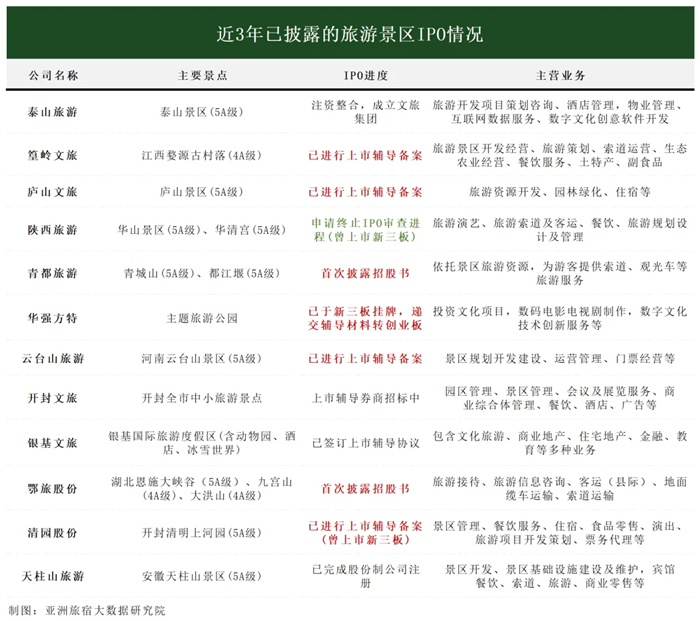The image size is (700, 621).
Task: Click the 主要景点 column header
Action: (202, 75)
